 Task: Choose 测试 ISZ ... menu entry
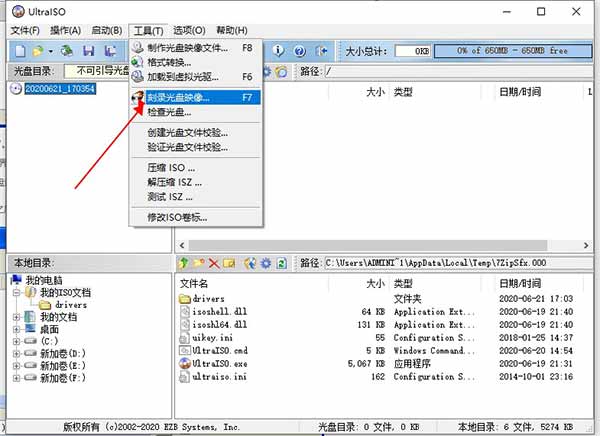(x=196, y=197)
